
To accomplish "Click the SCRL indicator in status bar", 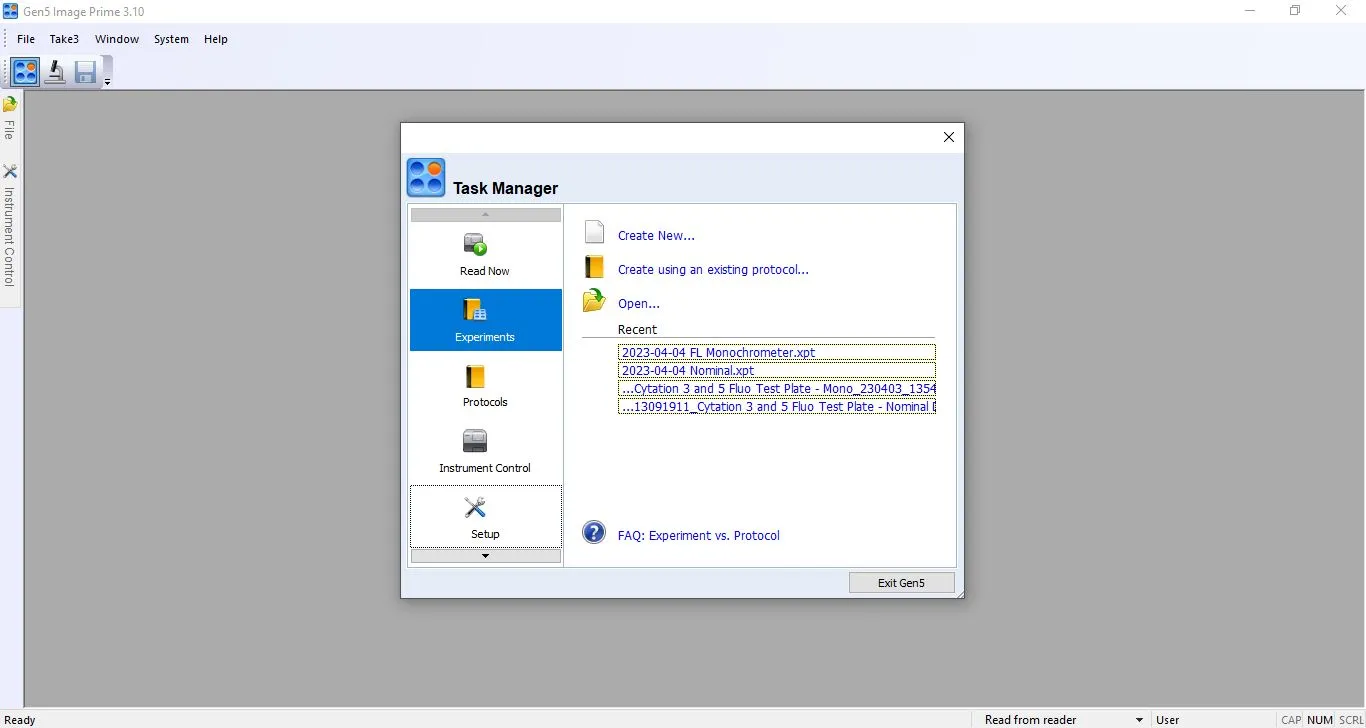I will coord(1351,720).
